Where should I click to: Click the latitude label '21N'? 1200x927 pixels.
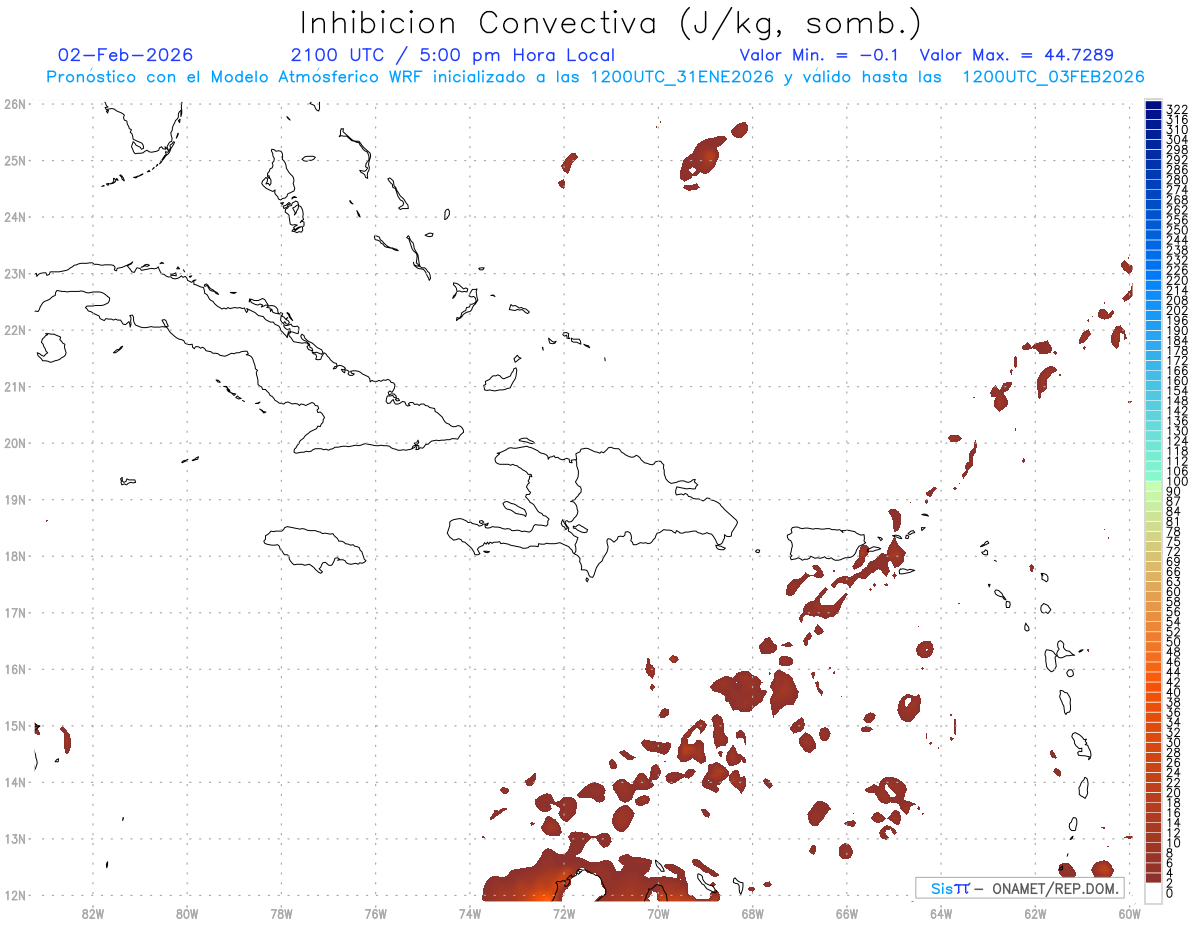pos(14,386)
